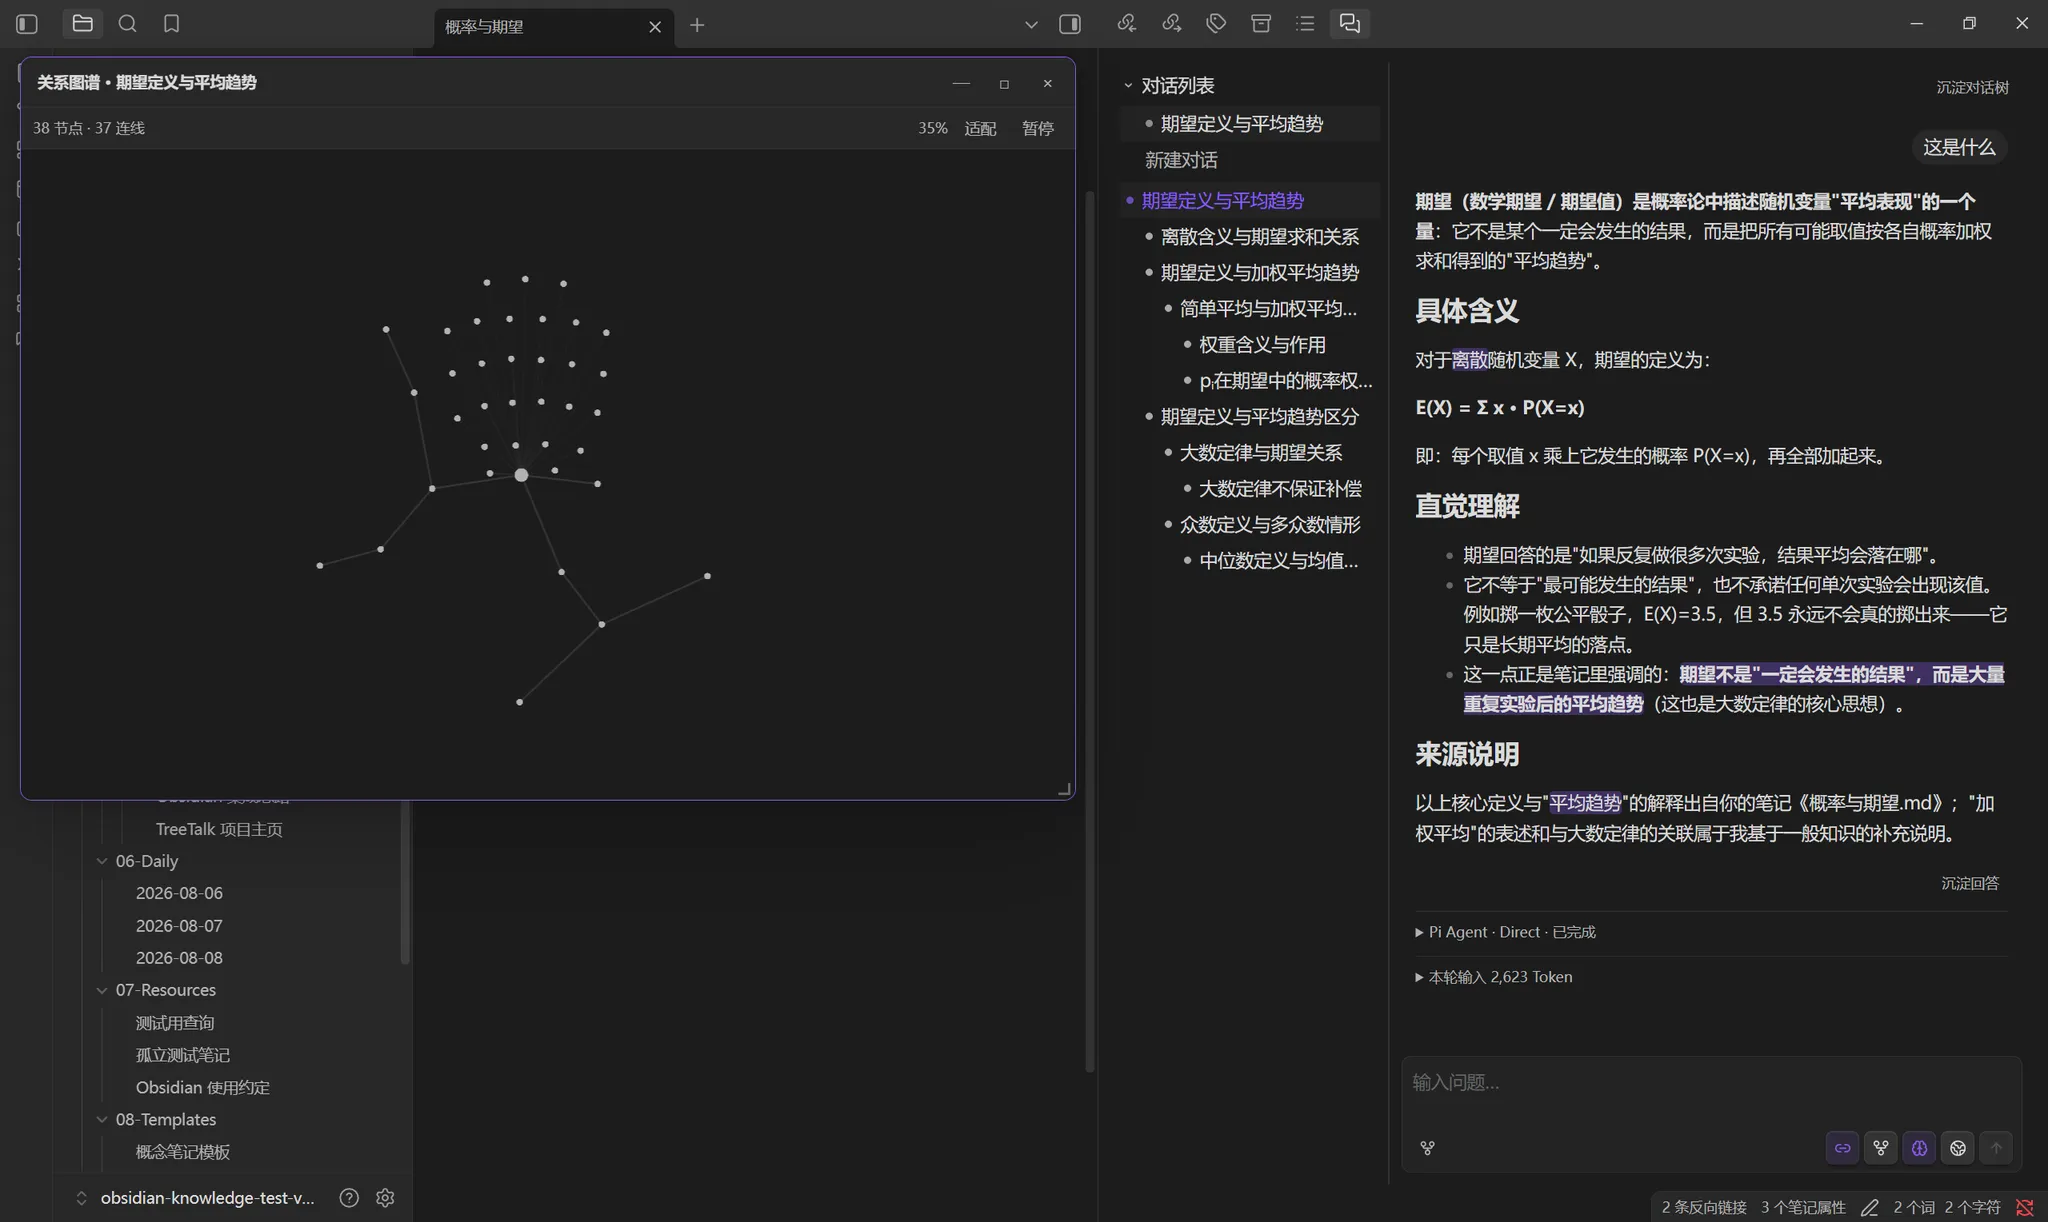Collapse the 08-Templates folder
This screenshot has height=1222, width=2048.
102,1119
